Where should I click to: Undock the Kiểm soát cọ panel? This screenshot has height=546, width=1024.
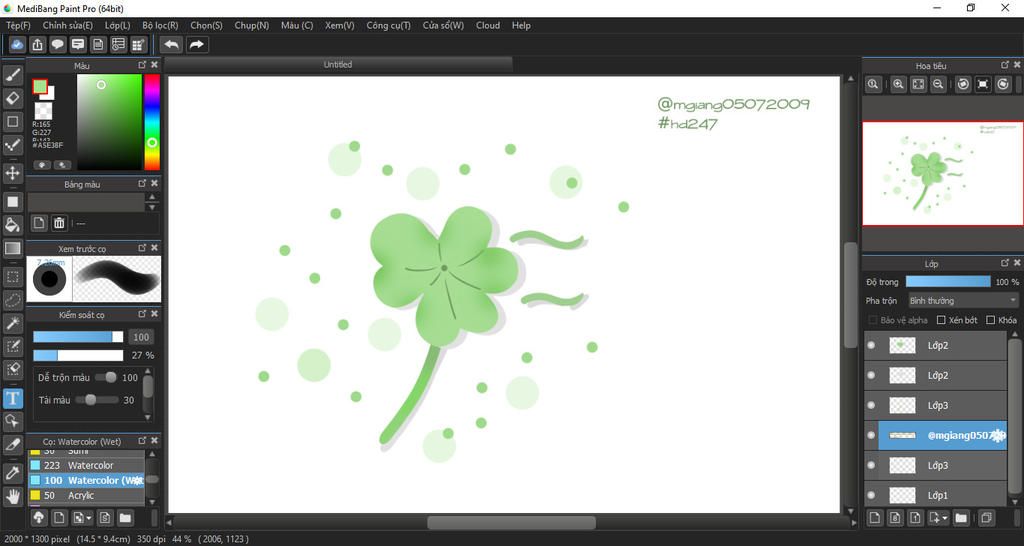(x=142, y=314)
